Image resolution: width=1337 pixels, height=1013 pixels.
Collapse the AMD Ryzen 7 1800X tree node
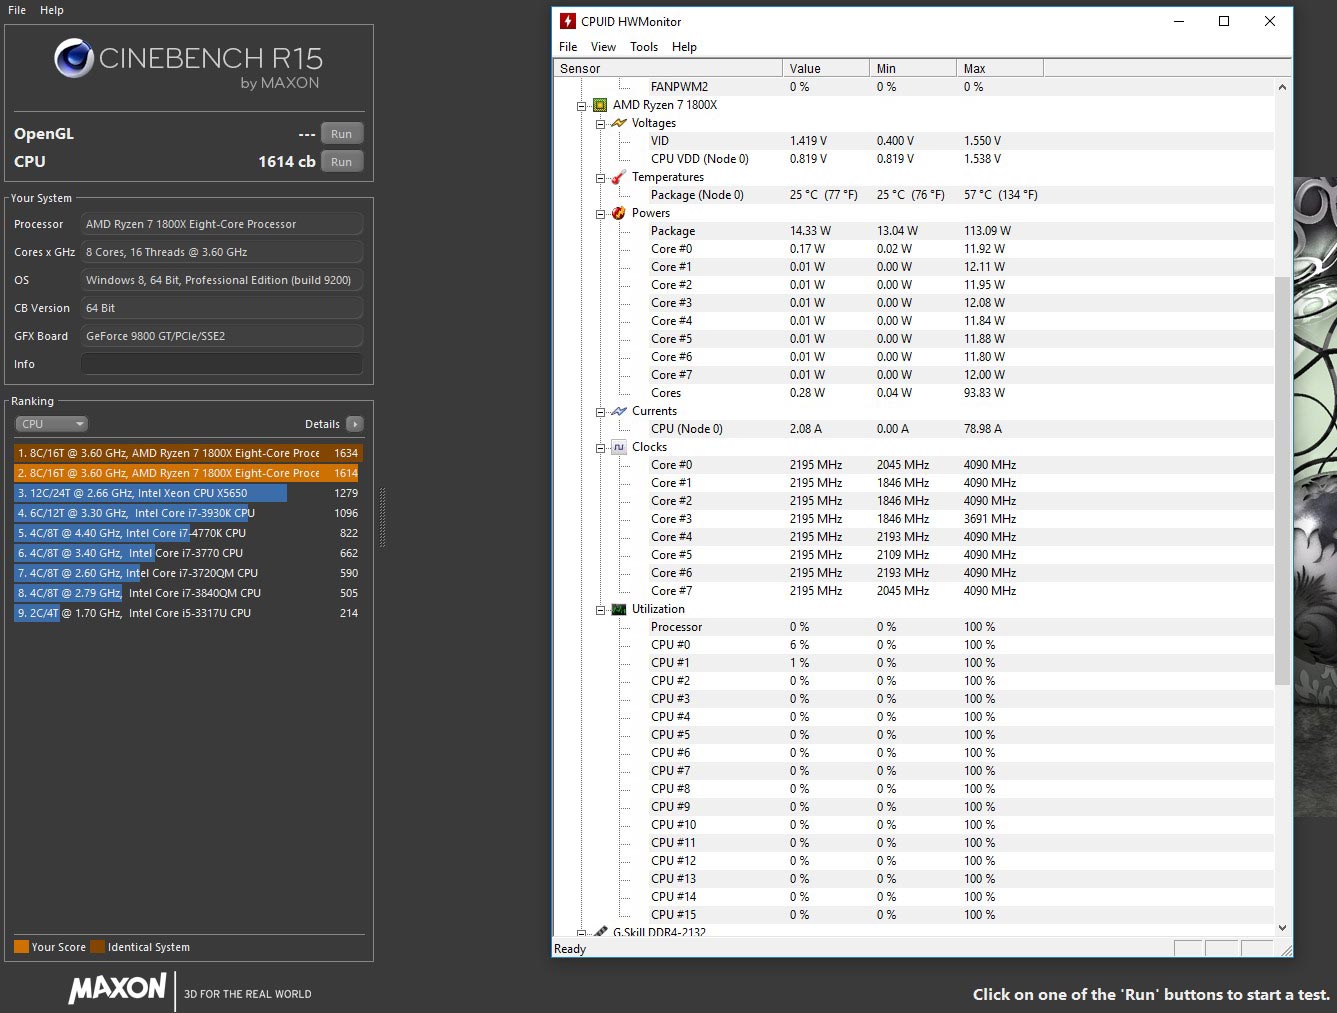[x=581, y=105]
